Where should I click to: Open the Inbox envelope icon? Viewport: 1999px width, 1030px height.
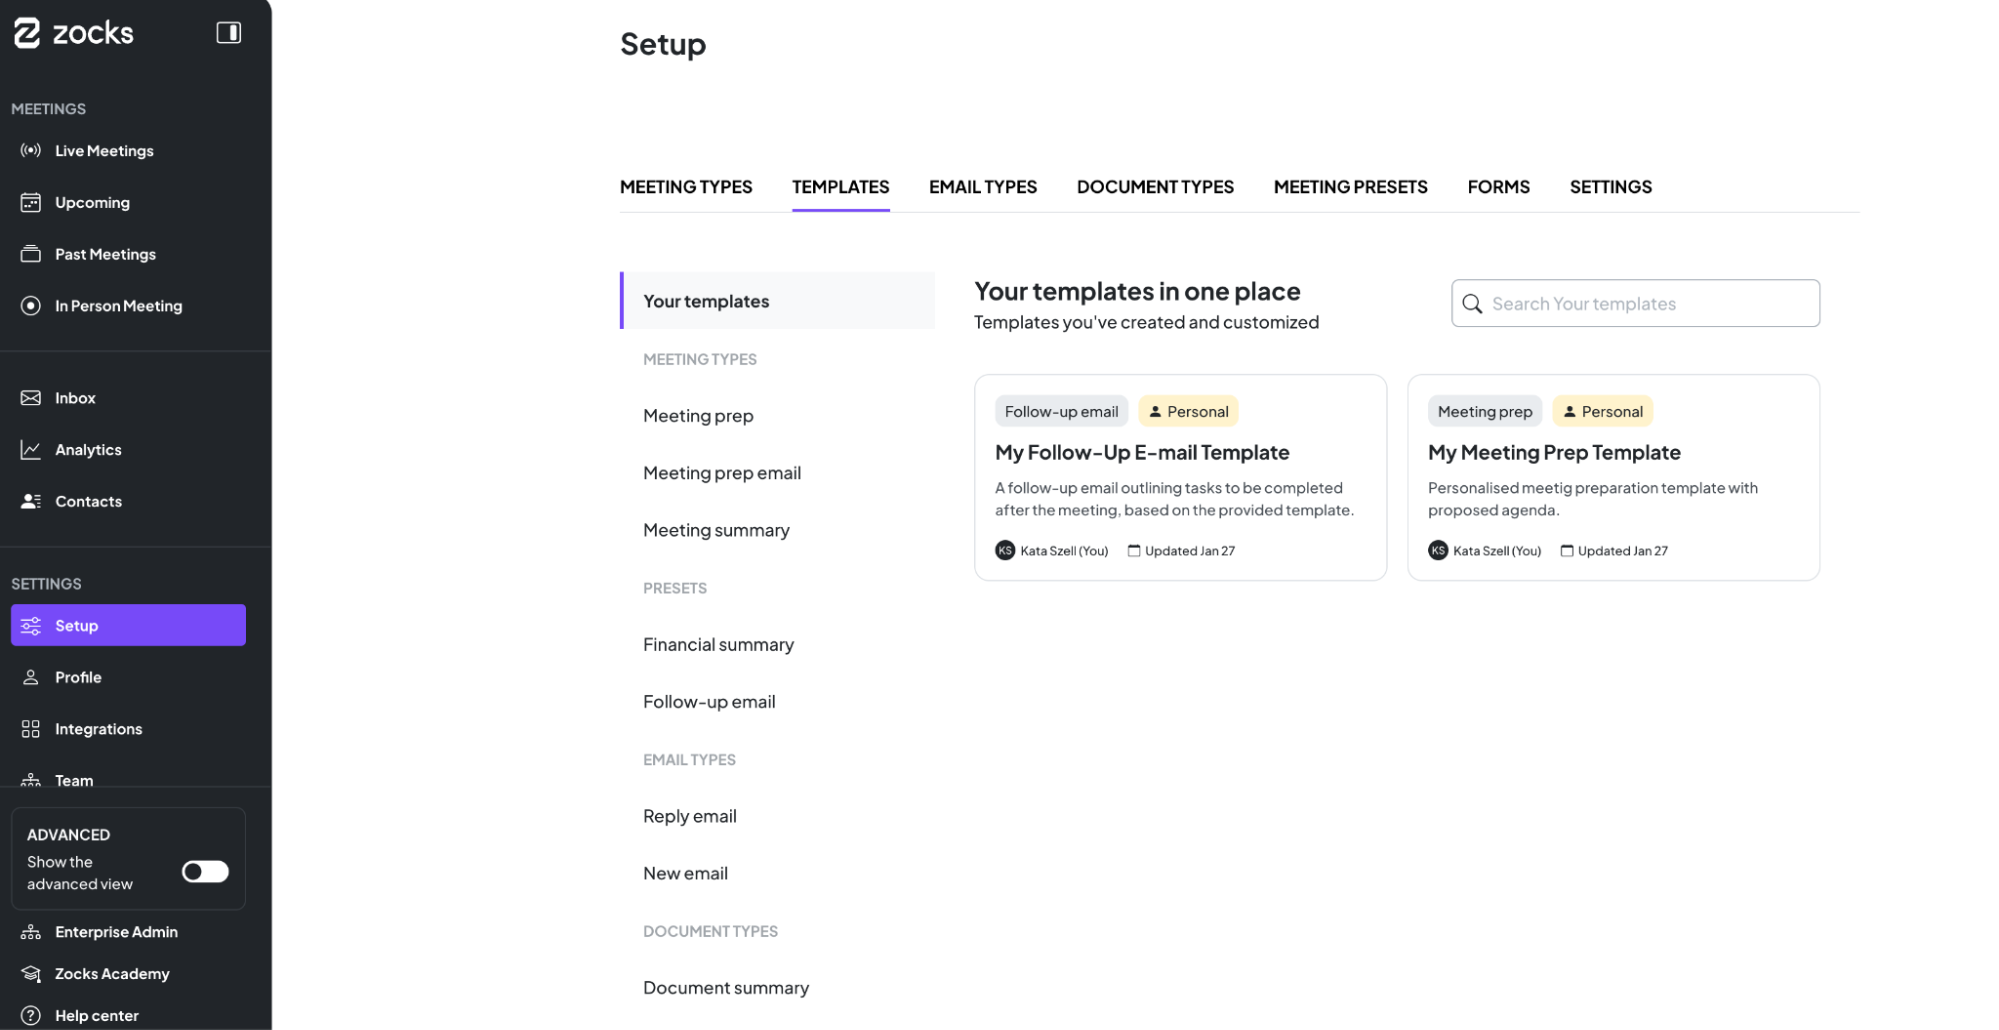coord(30,397)
